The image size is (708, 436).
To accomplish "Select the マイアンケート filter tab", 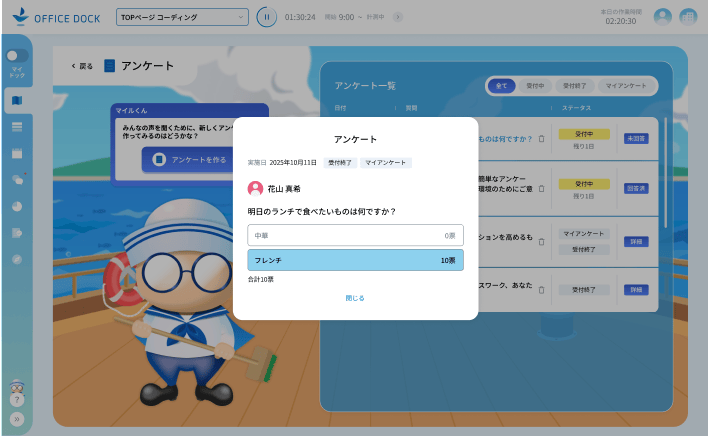I will [626, 86].
